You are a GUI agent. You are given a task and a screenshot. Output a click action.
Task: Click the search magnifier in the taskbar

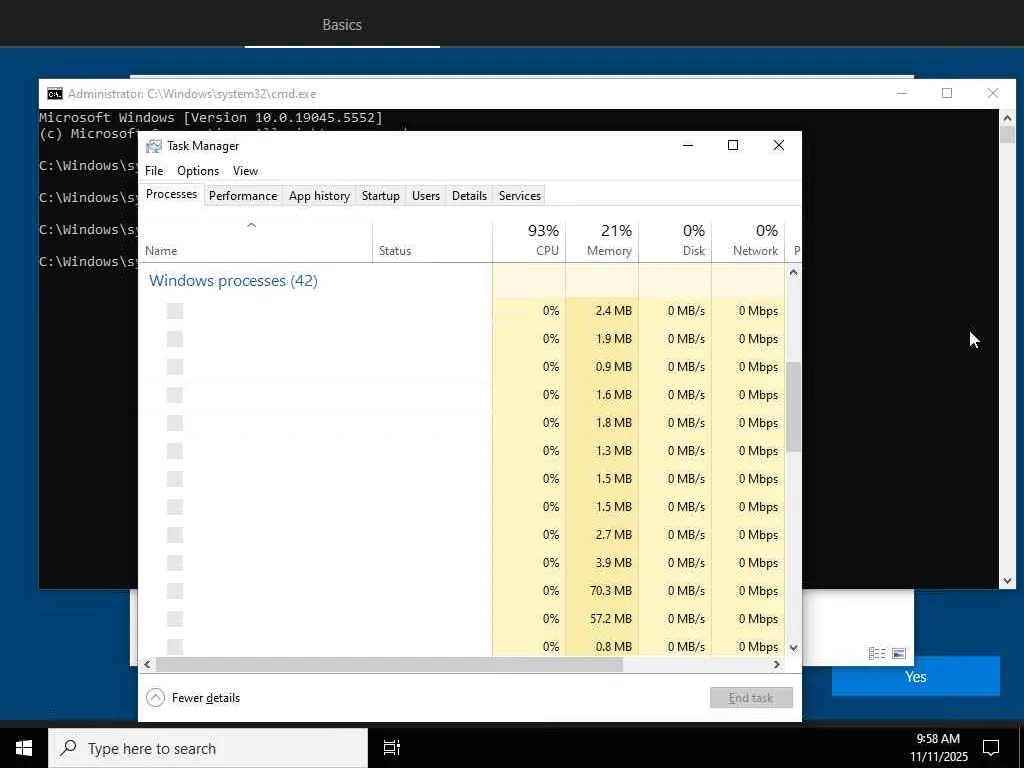point(69,748)
